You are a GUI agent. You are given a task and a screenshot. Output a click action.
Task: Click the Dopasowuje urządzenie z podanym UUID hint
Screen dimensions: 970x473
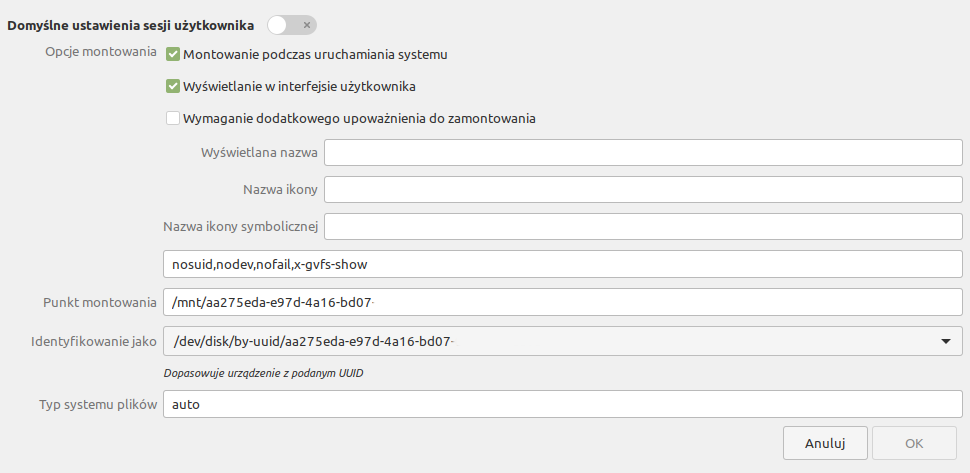point(263,373)
